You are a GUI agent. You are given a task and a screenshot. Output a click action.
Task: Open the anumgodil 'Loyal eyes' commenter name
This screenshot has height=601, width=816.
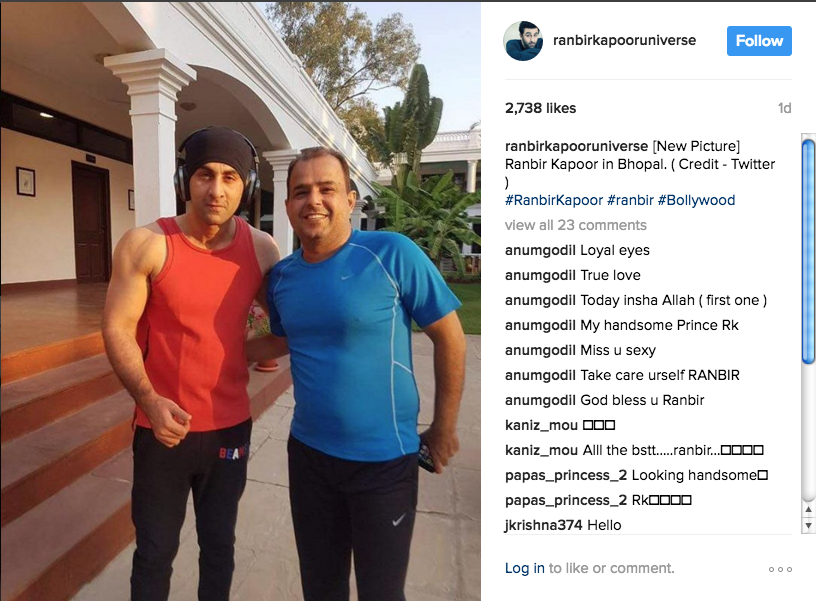pyautogui.click(x=540, y=250)
